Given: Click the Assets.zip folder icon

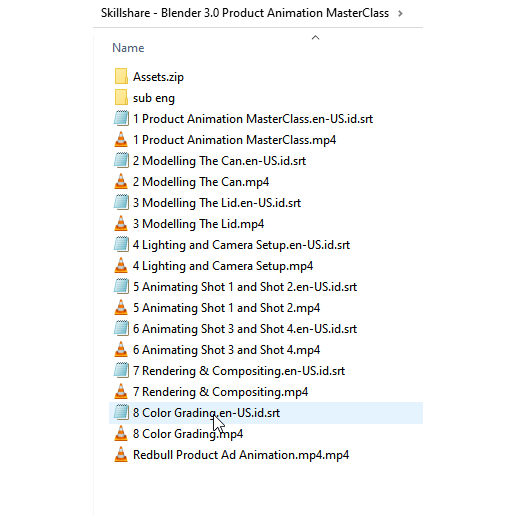Looking at the screenshot, I should (121, 77).
